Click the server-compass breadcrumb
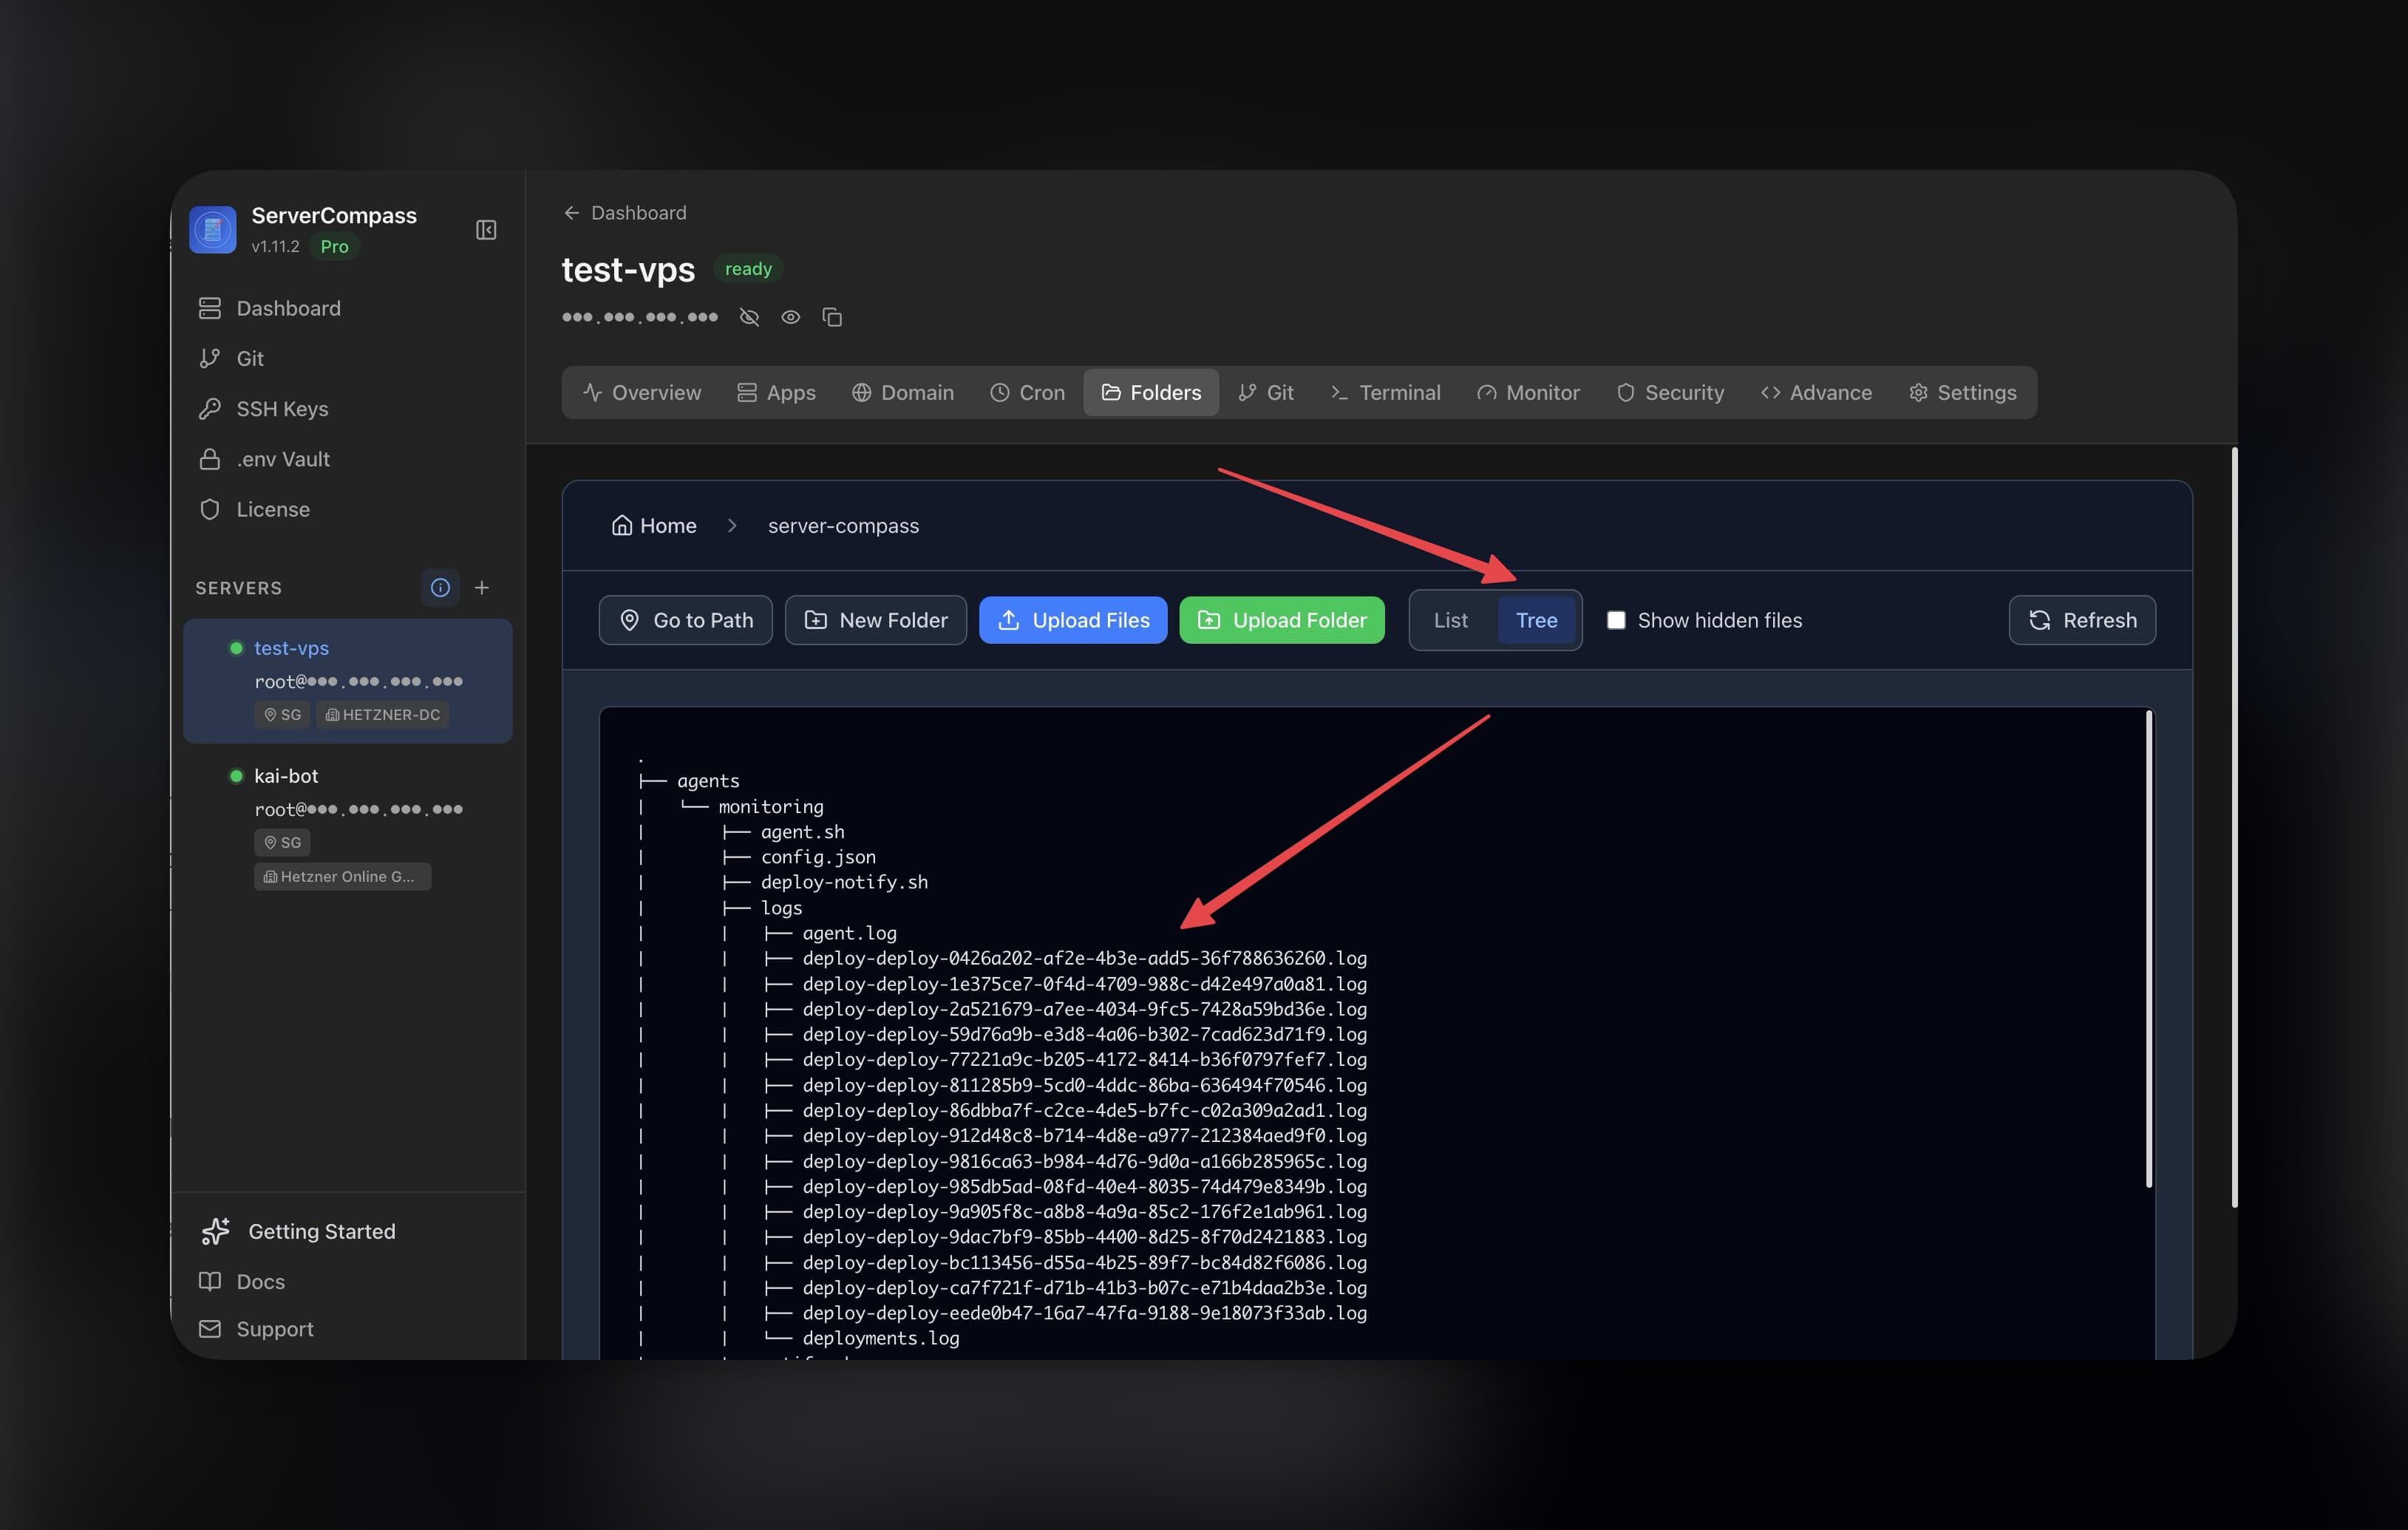 click(x=843, y=526)
